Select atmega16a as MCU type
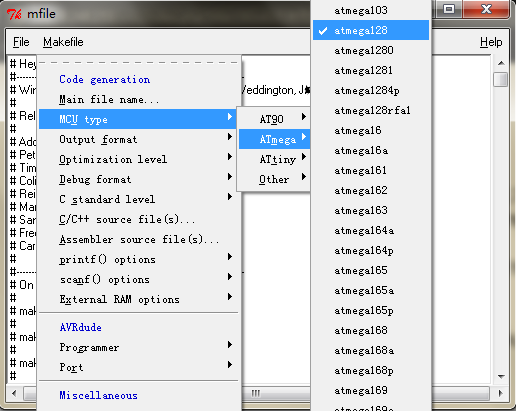 pos(371,150)
